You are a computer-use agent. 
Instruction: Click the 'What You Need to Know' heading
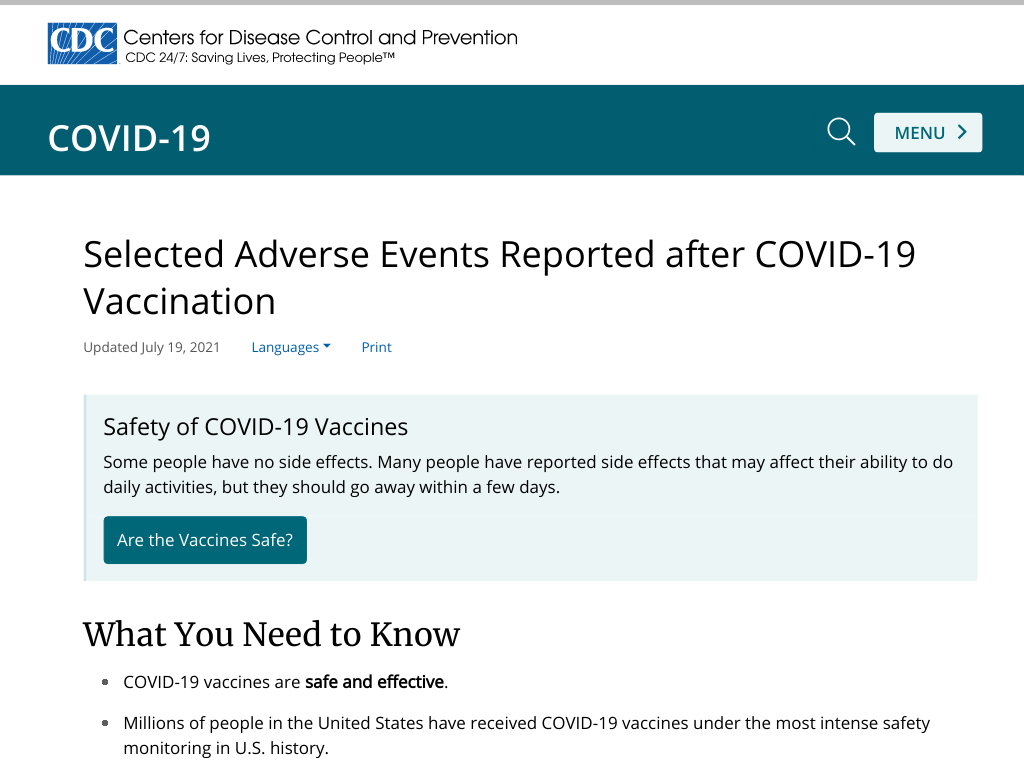pos(272,634)
